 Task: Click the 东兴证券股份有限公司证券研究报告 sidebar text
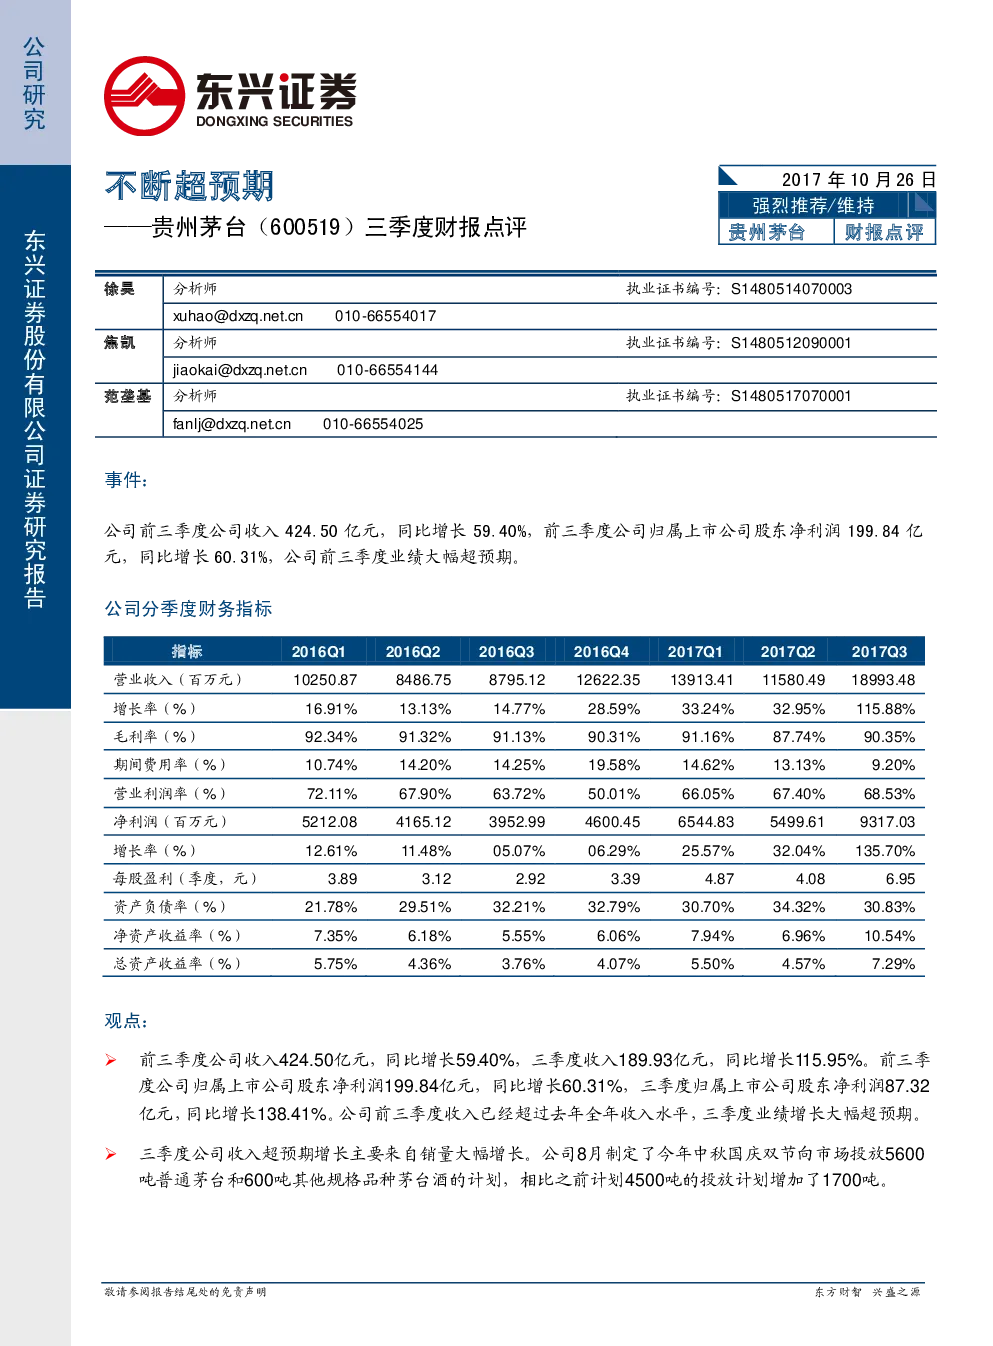[35, 419]
